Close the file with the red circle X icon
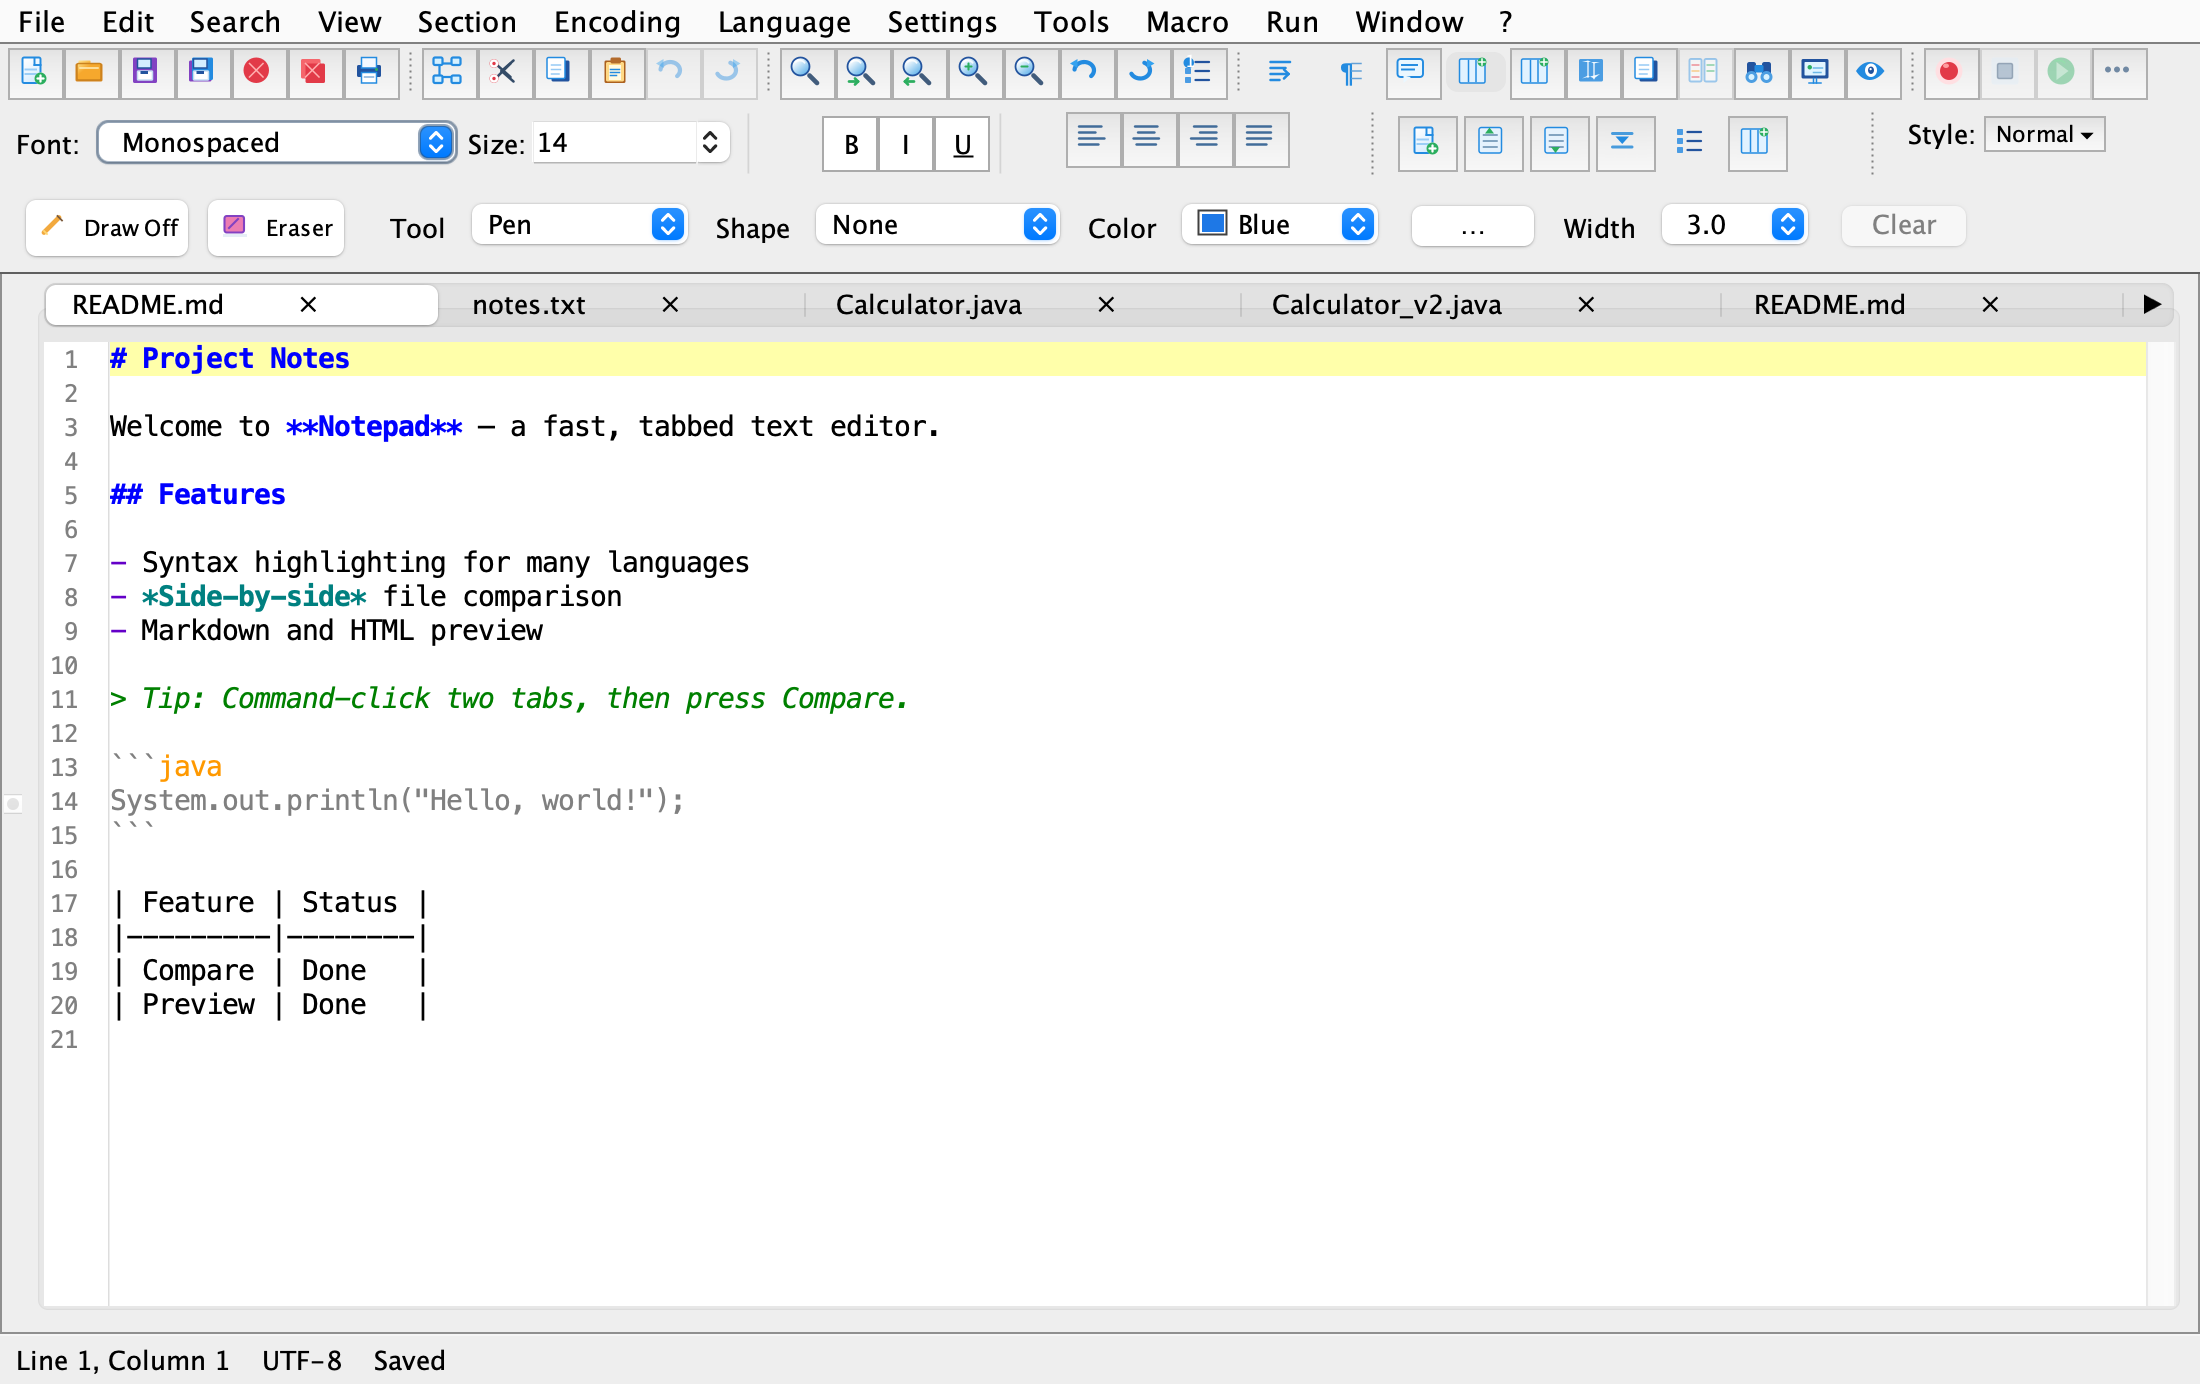 [x=258, y=72]
